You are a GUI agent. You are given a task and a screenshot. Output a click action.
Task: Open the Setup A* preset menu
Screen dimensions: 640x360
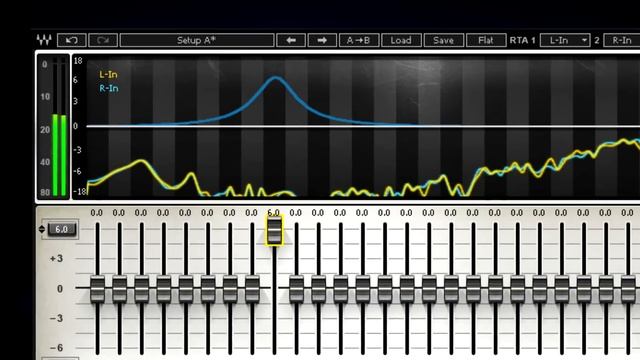click(x=197, y=40)
